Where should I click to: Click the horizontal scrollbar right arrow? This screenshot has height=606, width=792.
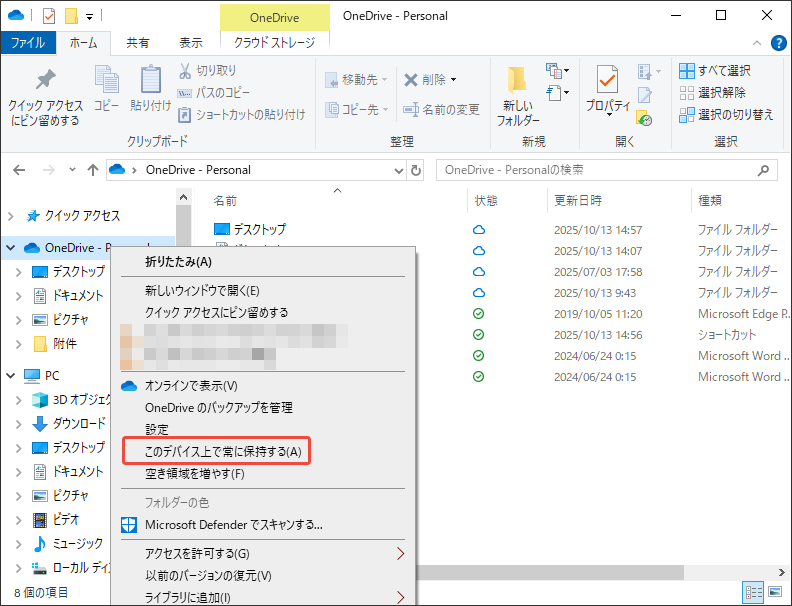[x=781, y=572]
